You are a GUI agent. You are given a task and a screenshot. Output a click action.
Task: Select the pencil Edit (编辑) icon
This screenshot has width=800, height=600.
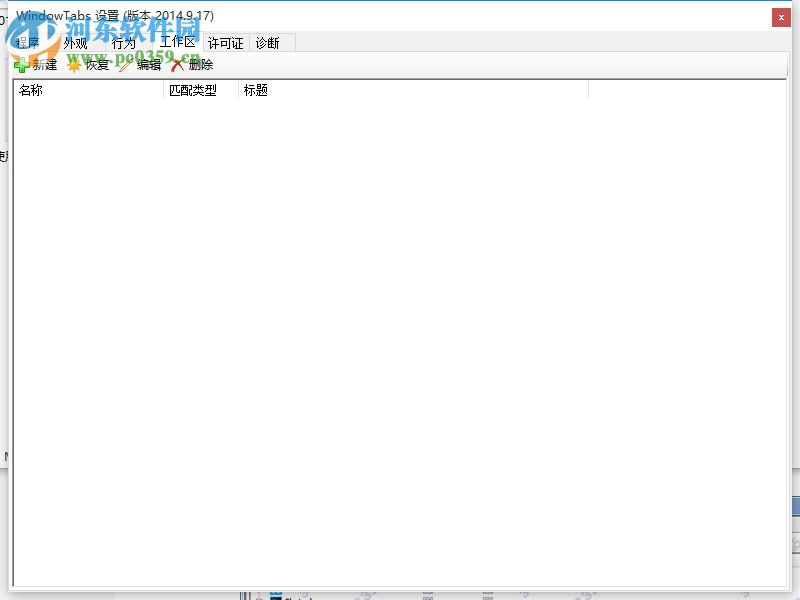pyautogui.click(x=127, y=64)
